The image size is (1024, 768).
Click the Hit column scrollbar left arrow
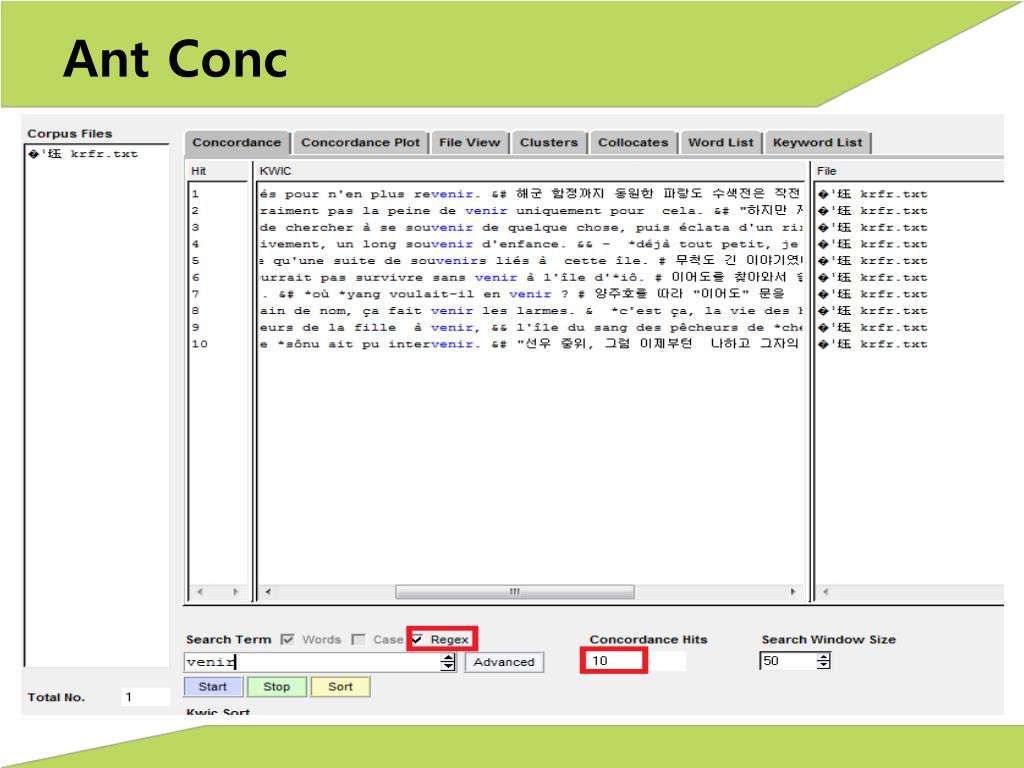point(200,592)
